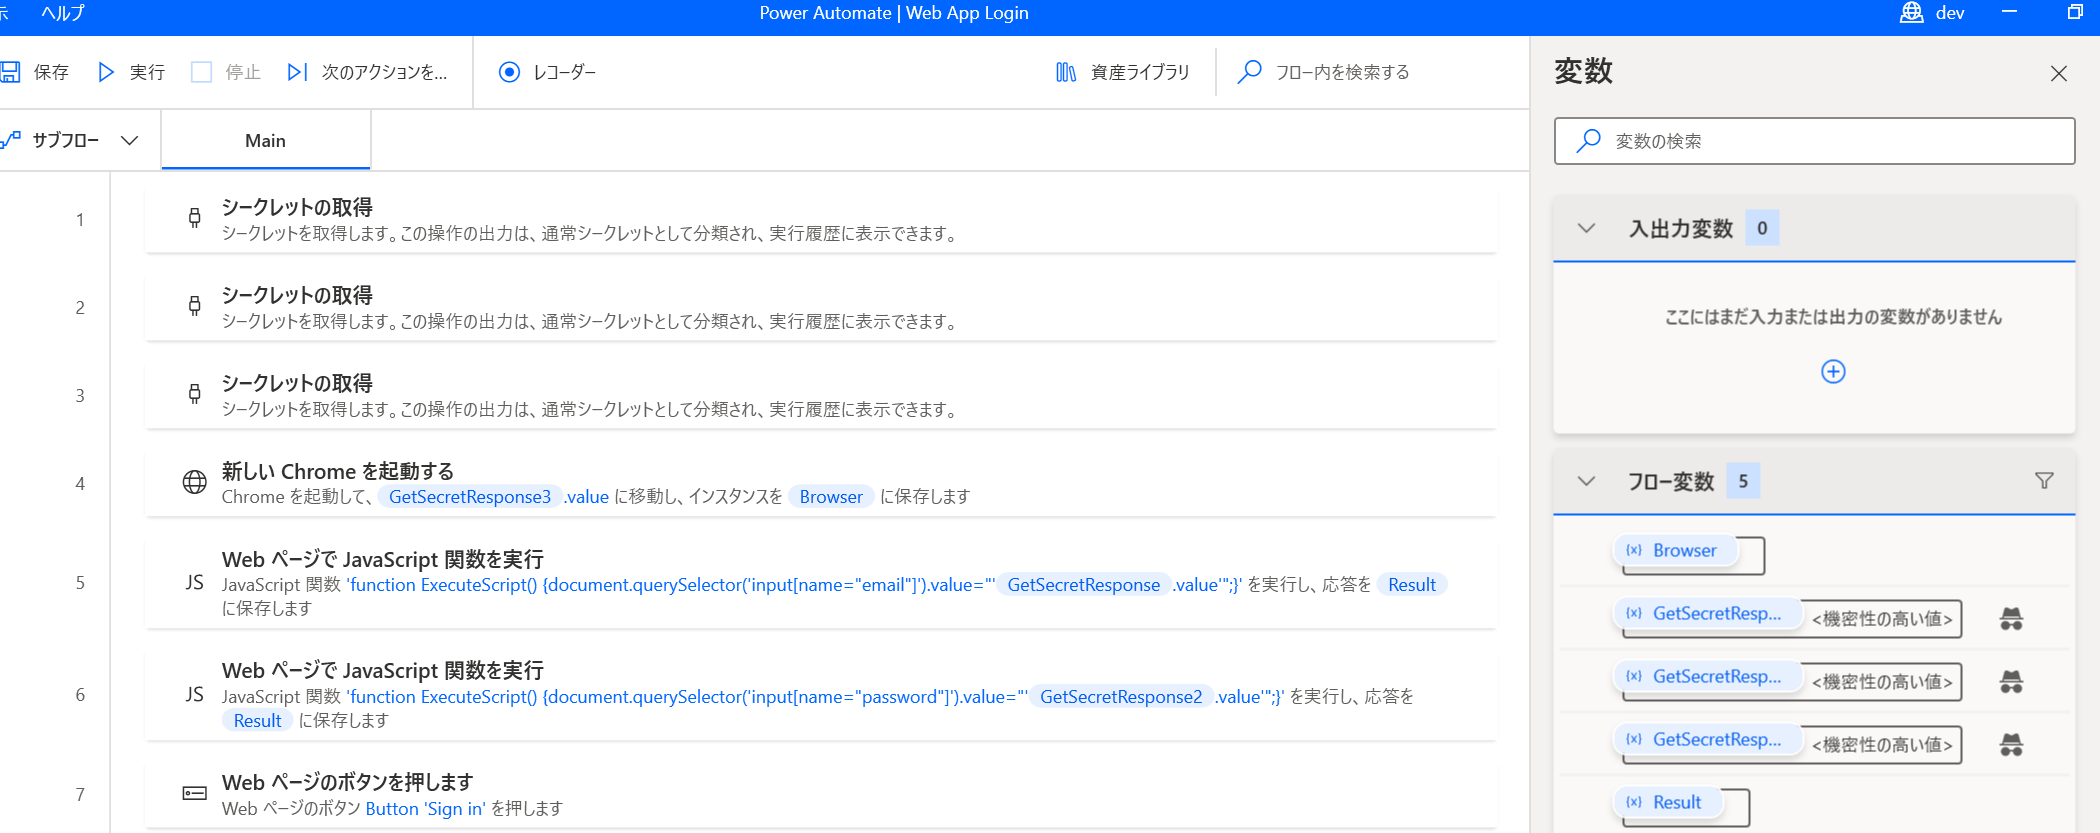Click the flow search magnifier icon

point(1249,72)
